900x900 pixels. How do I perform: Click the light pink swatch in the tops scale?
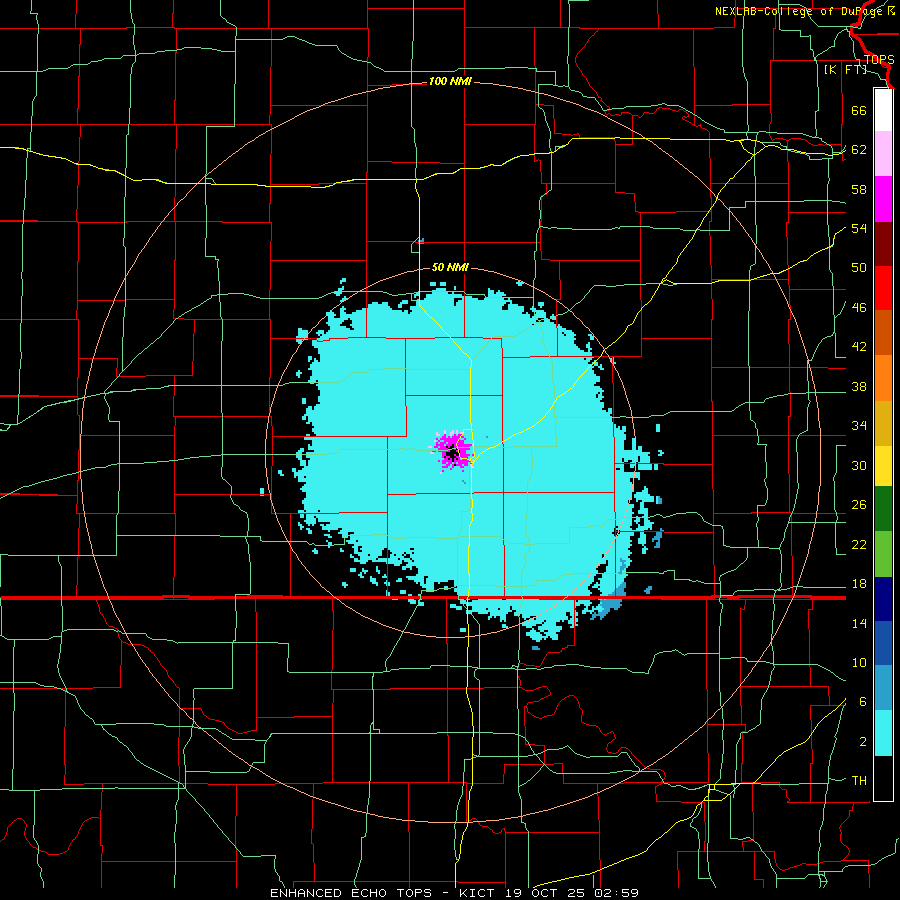pyautogui.click(x=883, y=154)
